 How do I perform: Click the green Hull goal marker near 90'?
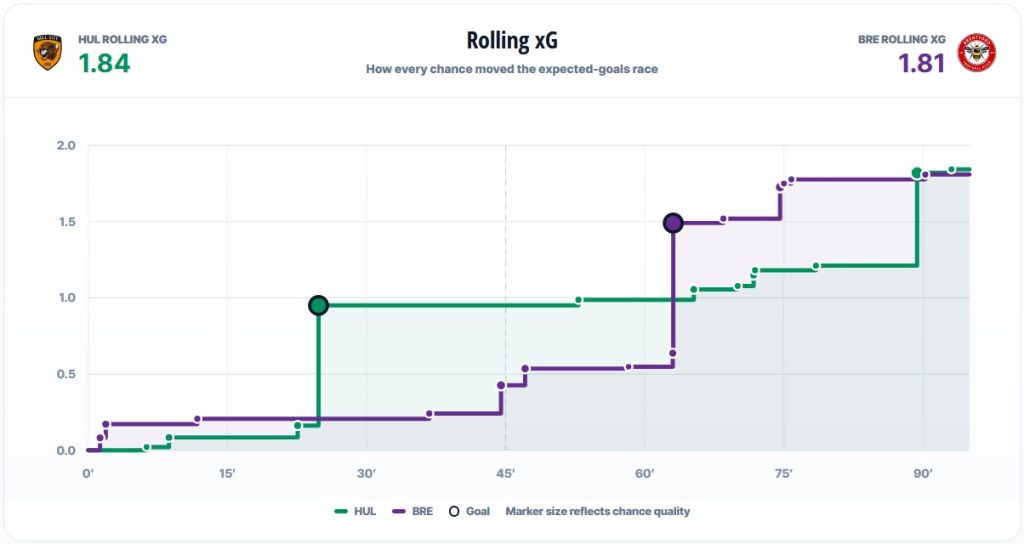coord(917,174)
